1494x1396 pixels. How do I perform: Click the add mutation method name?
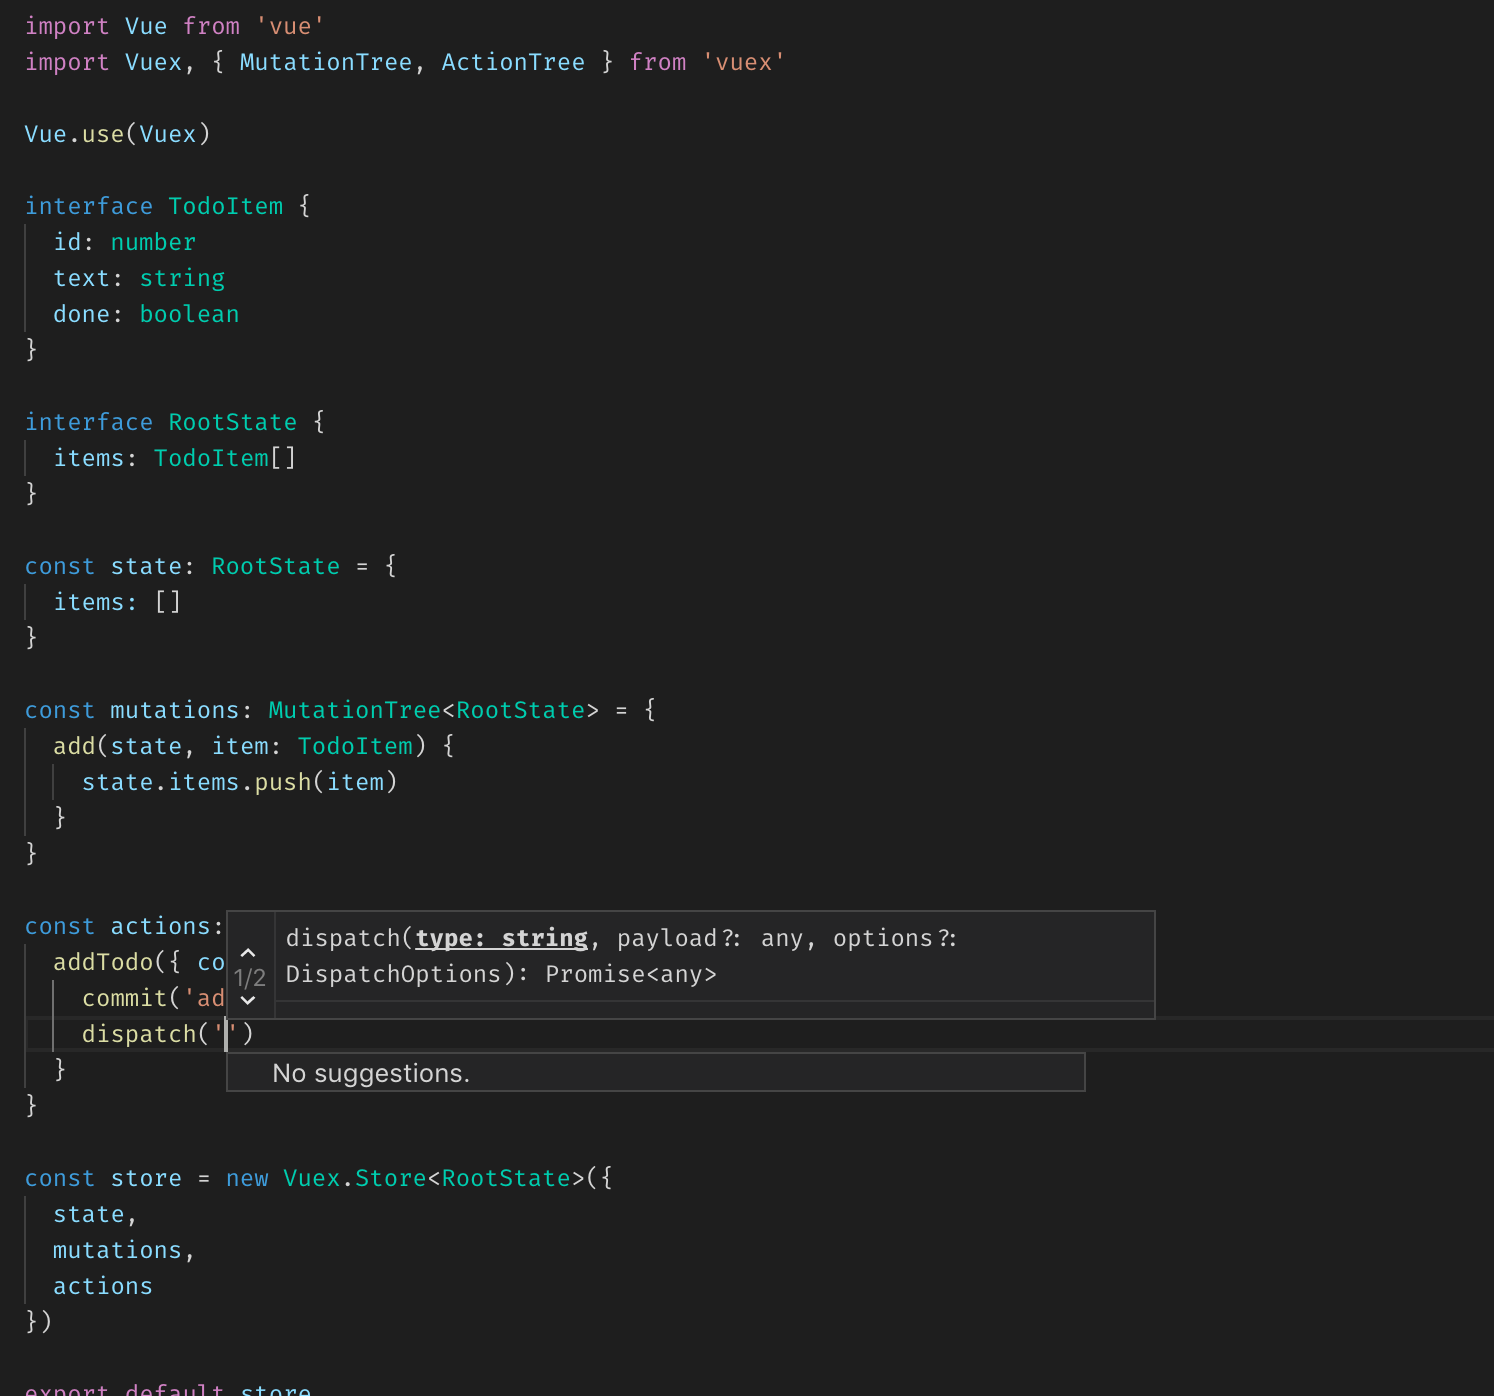[x=74, y=746]
